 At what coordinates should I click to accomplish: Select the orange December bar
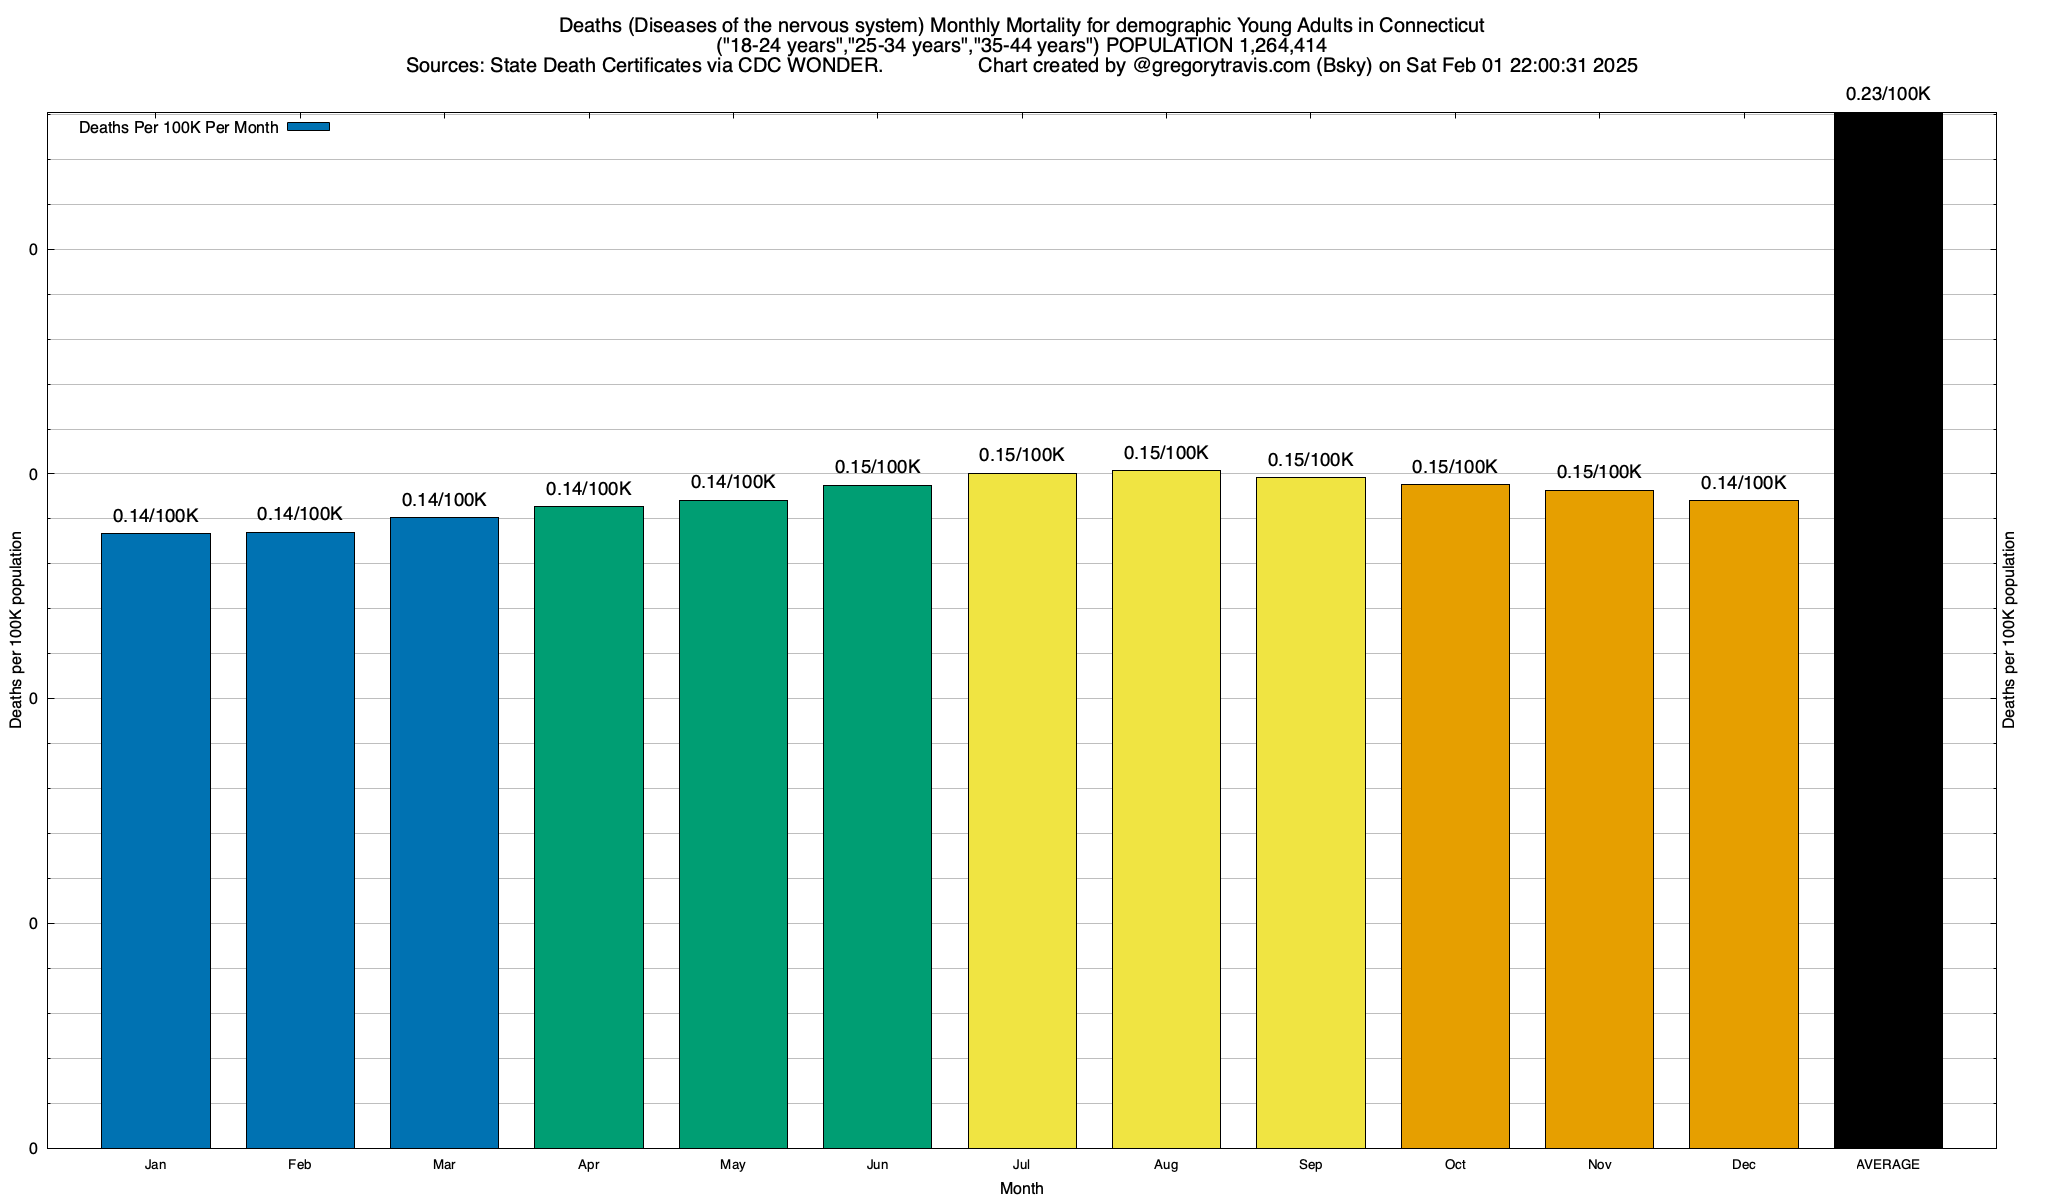pyautogui.click(x=1743, y=824)
